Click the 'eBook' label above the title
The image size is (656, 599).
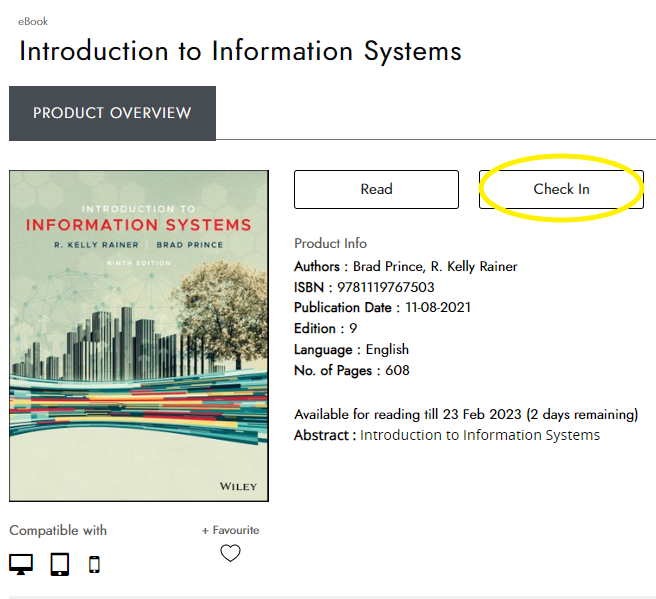click(x=33, y=22)
